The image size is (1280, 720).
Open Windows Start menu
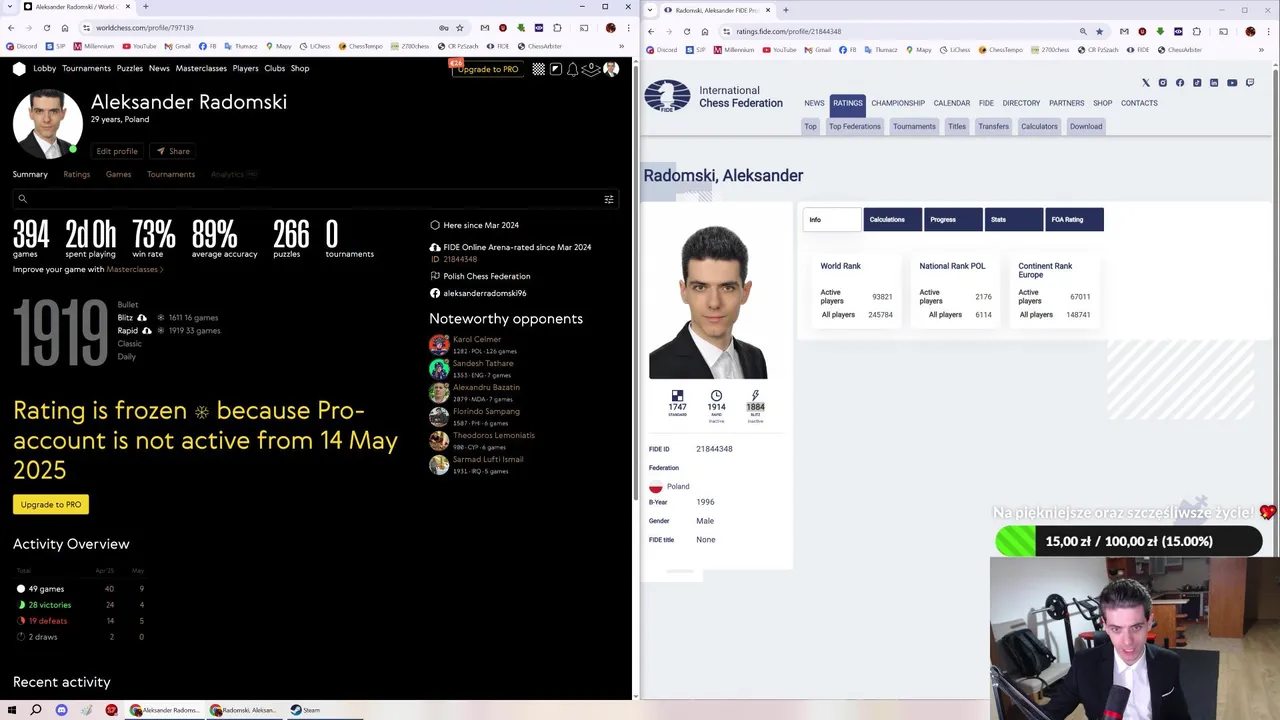coord(11,710)
